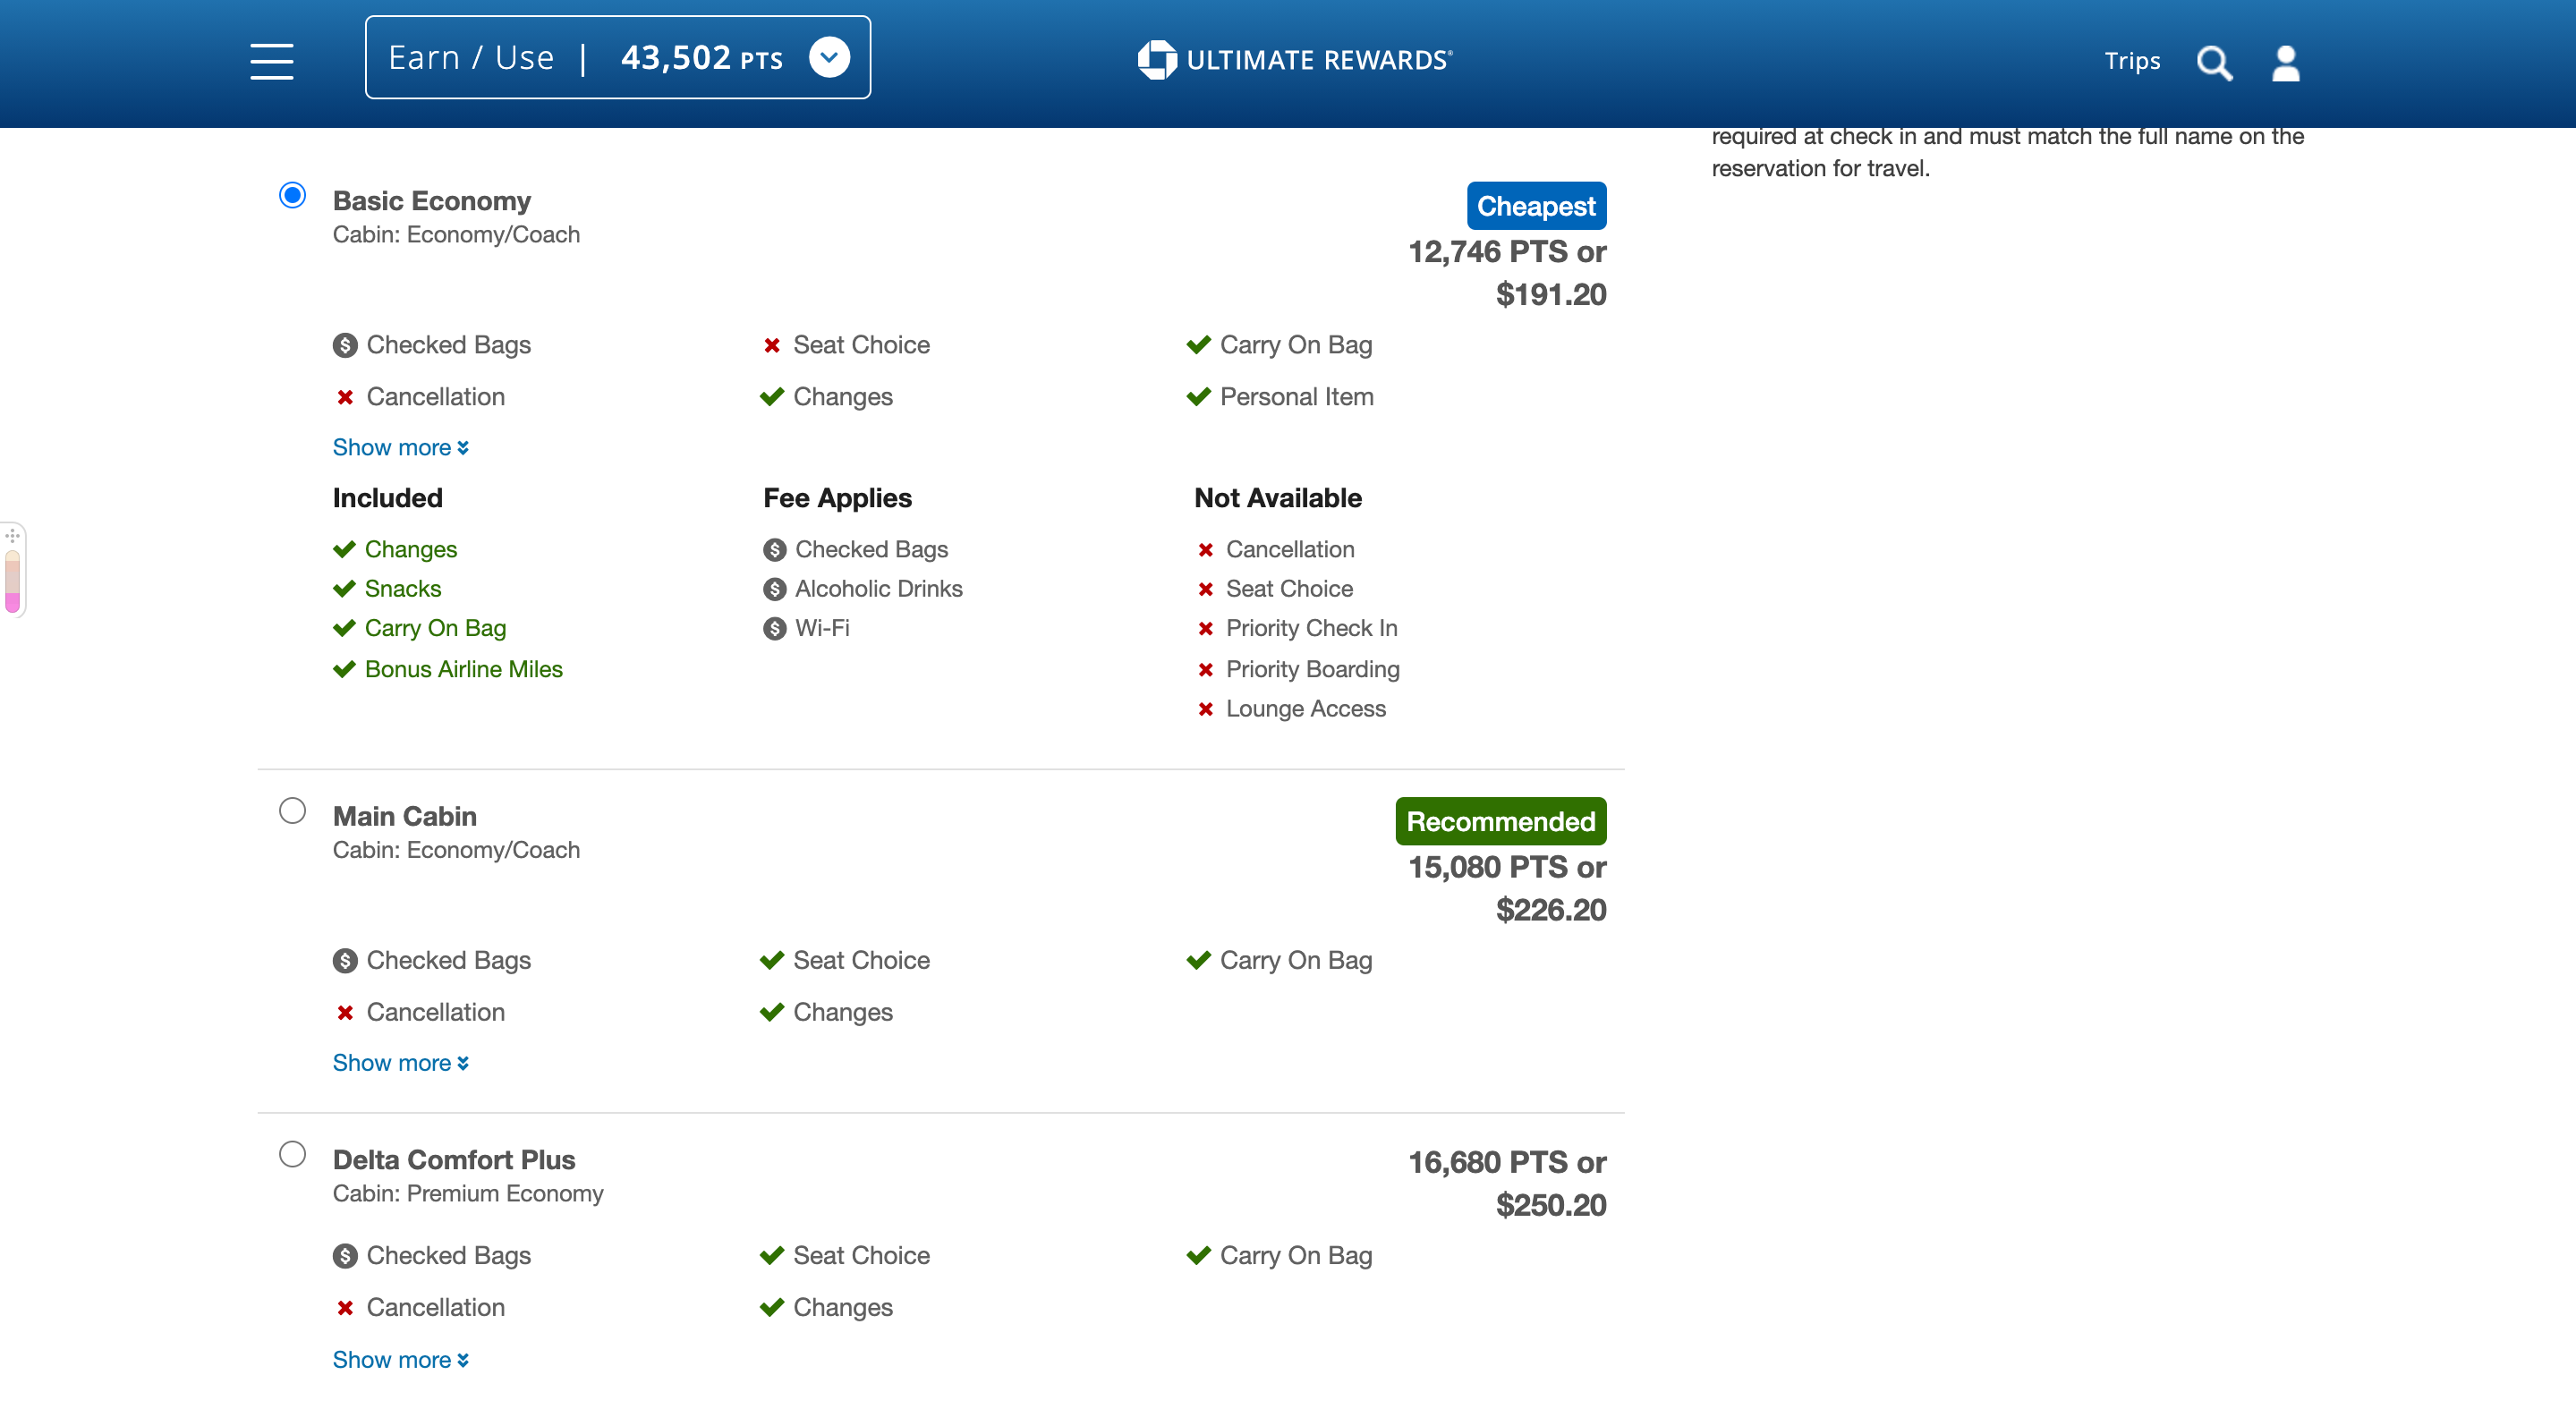Expand Show more under Delta Comfort Plus

pos(400,1359)
